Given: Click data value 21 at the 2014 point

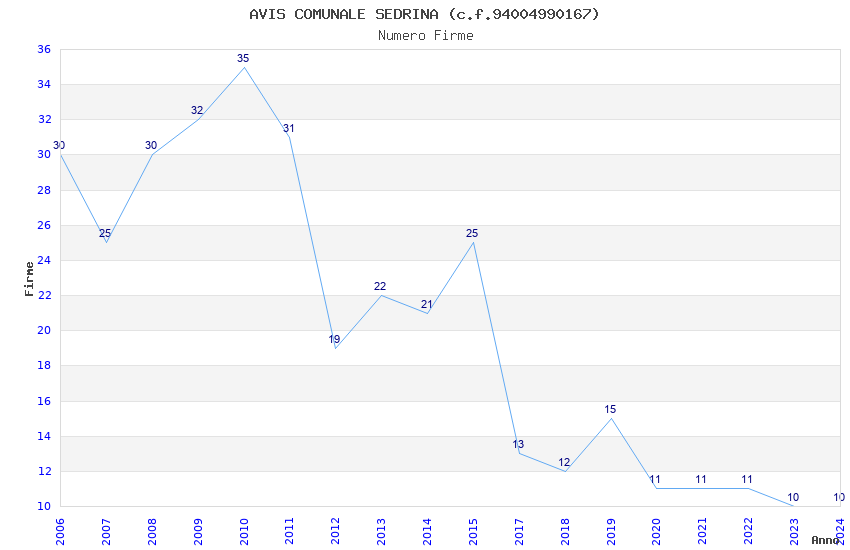Looking at the screenshot, I should [426, 305].
